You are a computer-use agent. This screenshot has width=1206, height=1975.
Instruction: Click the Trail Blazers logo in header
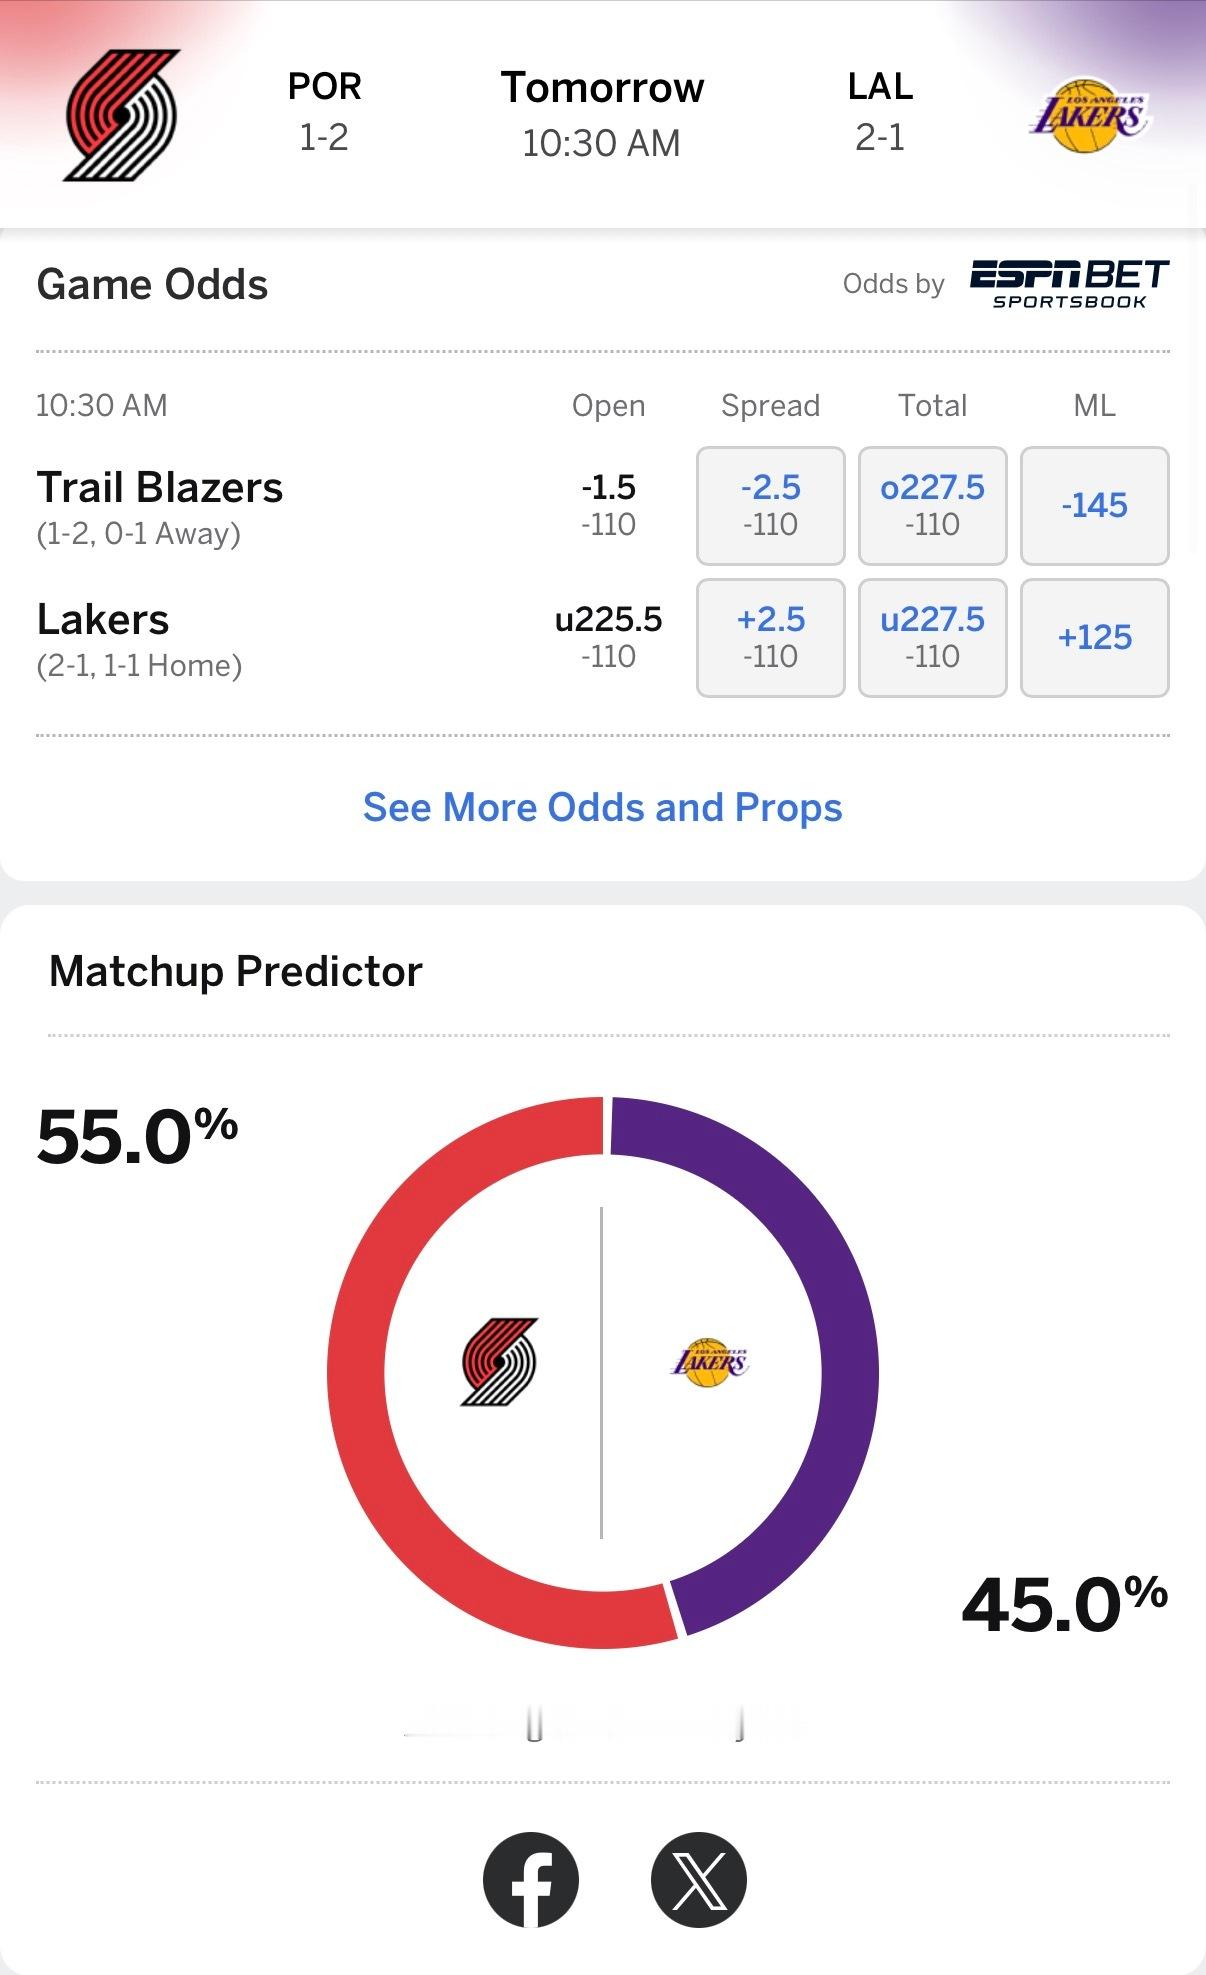[x=122, y=115]
